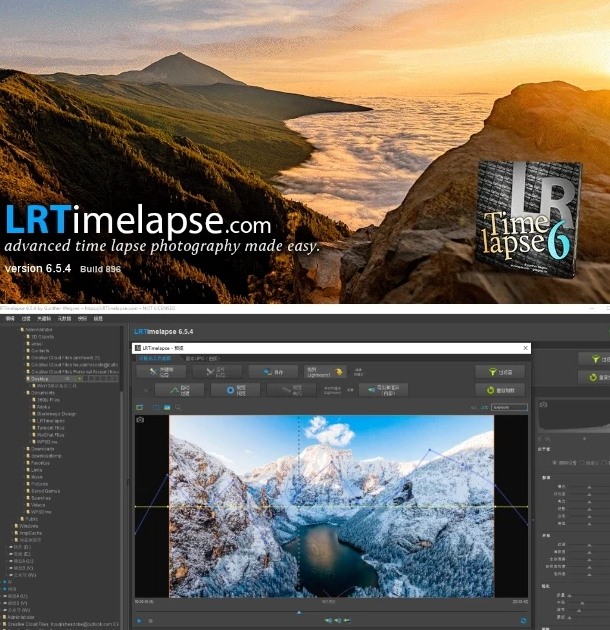This screenshot has height=630, width=610.
Task: Click the green funnel Filter button in dialog
Action: (x=500, y=372)
